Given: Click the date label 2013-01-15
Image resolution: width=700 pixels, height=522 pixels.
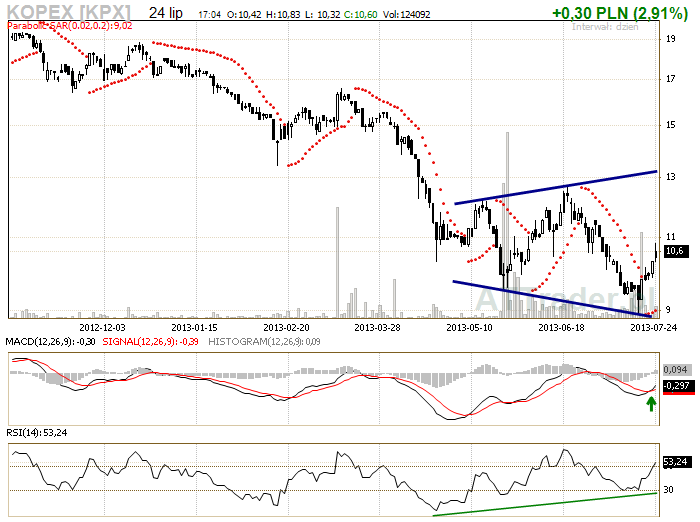Looking at the screenshot, I should [x=194, y=327].
